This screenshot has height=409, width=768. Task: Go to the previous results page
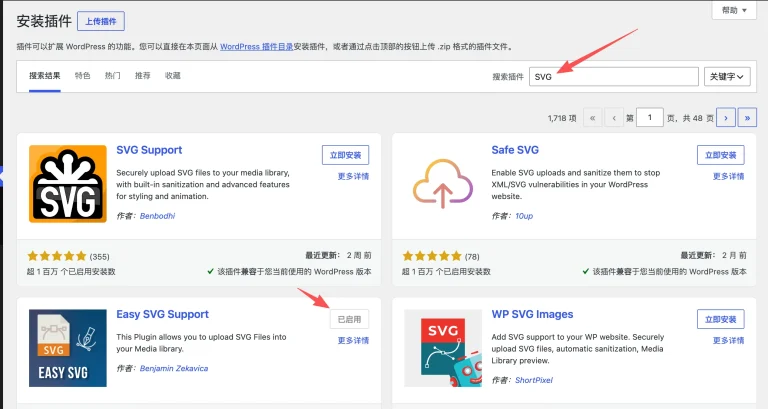614,118
